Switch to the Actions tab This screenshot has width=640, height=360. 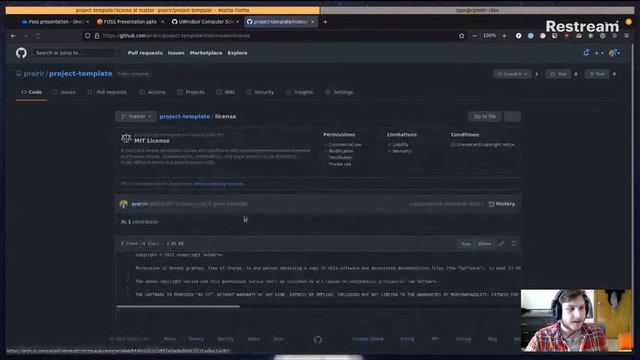point(153,92)
